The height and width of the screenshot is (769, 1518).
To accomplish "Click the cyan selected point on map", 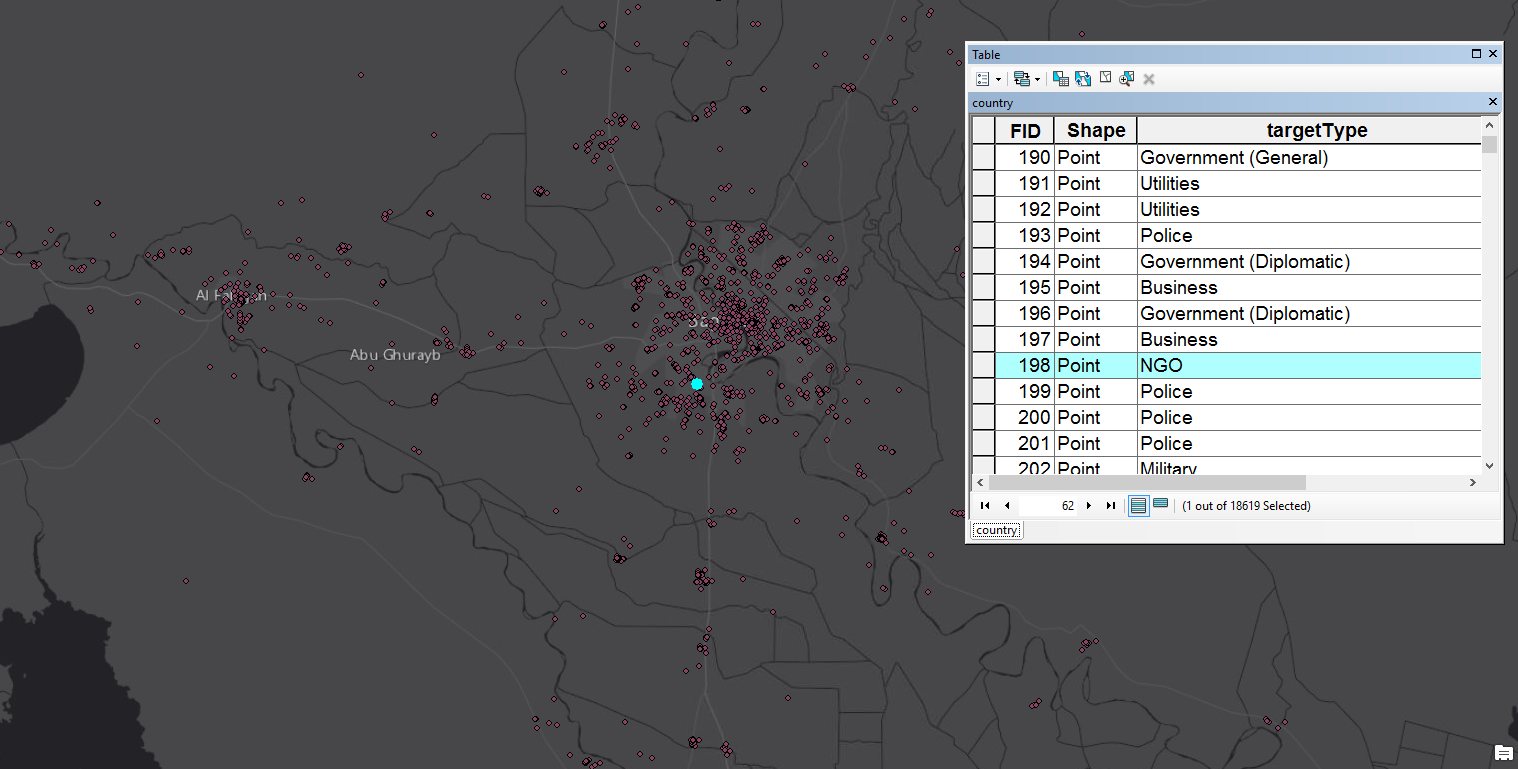I will tap(697, 384).
